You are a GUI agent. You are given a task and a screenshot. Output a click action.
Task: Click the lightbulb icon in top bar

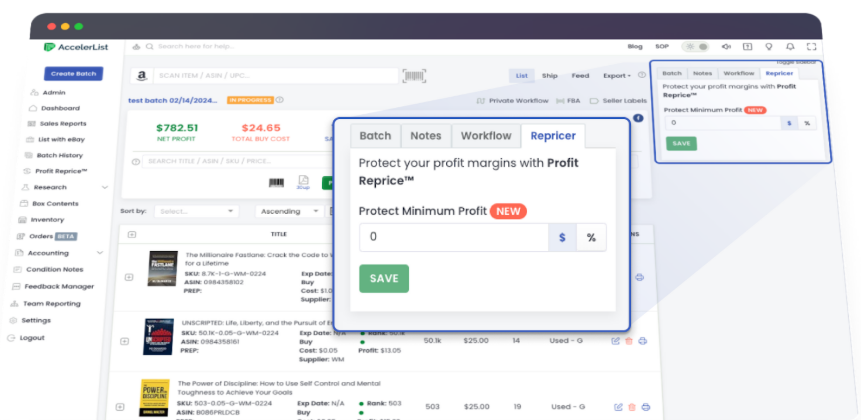pyautogui.click(x=768, y=46)
